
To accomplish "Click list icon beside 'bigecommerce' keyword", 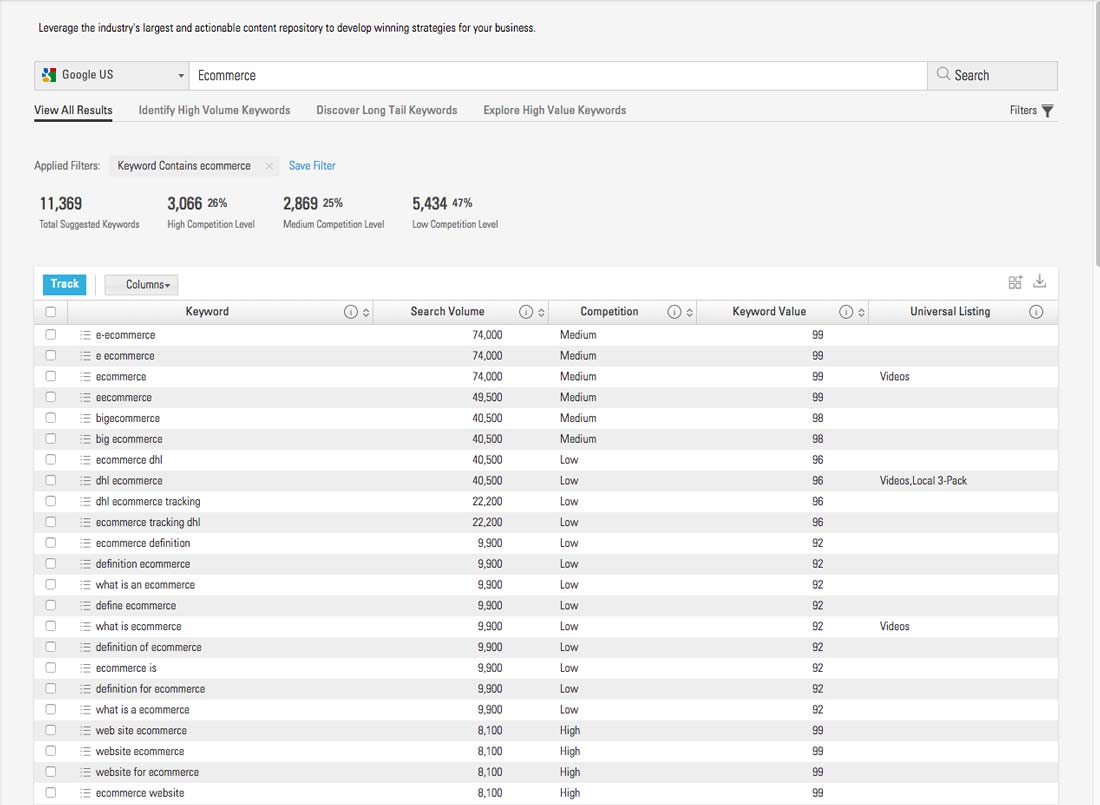I will coord(85,418).
